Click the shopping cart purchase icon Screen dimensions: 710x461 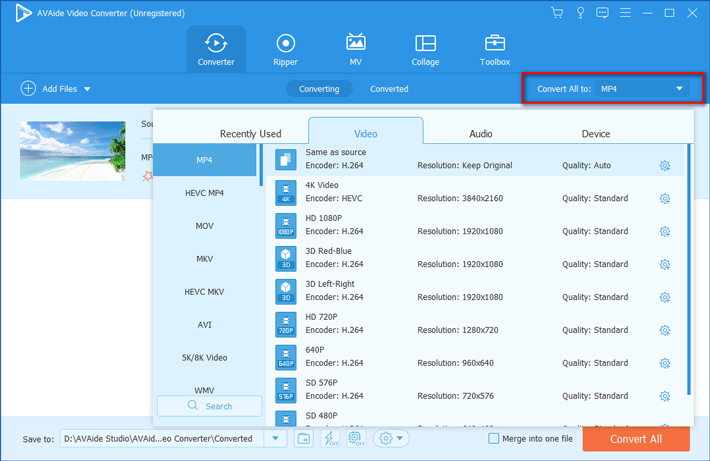557,13
